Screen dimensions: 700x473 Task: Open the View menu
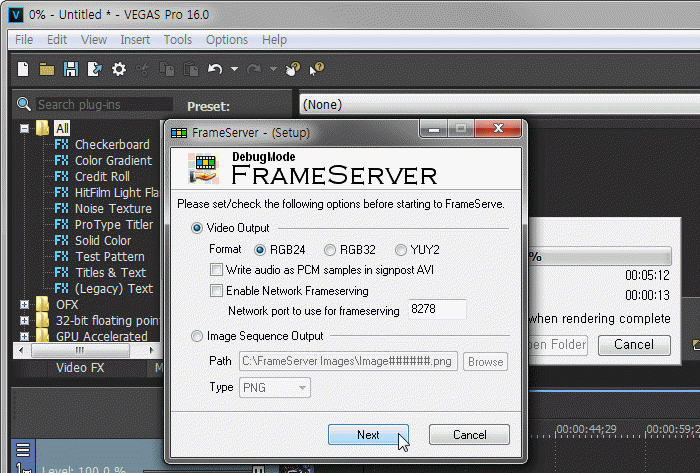coord(94,40)
